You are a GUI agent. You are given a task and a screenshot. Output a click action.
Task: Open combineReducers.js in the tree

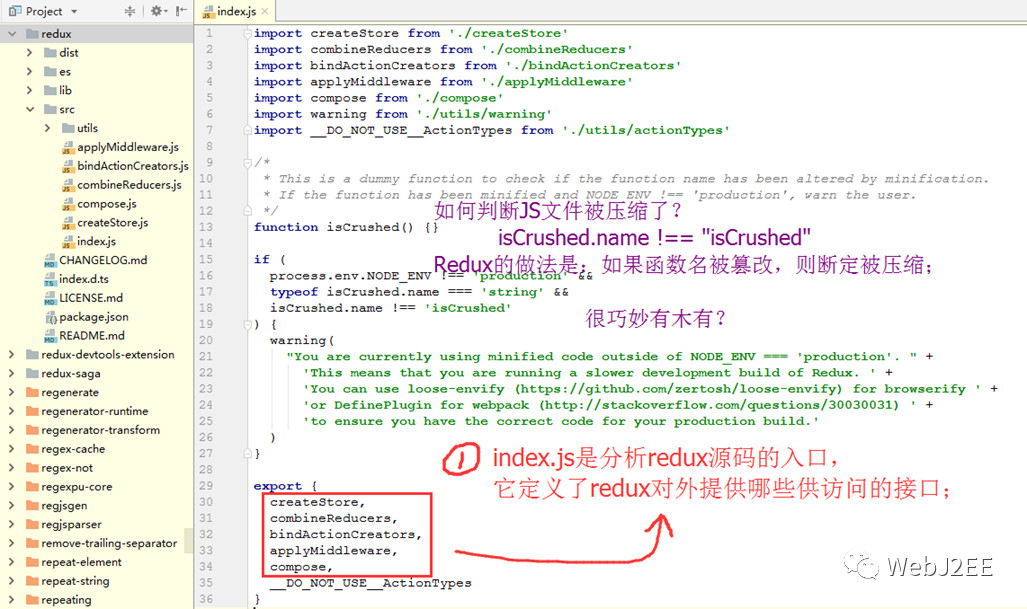[130, 185]
